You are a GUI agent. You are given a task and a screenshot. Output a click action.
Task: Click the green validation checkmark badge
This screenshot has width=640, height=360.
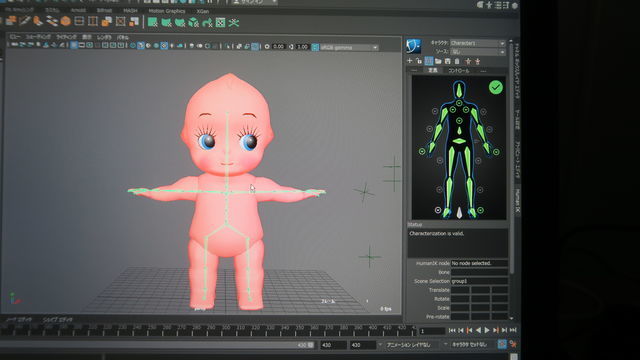(496, 87)
